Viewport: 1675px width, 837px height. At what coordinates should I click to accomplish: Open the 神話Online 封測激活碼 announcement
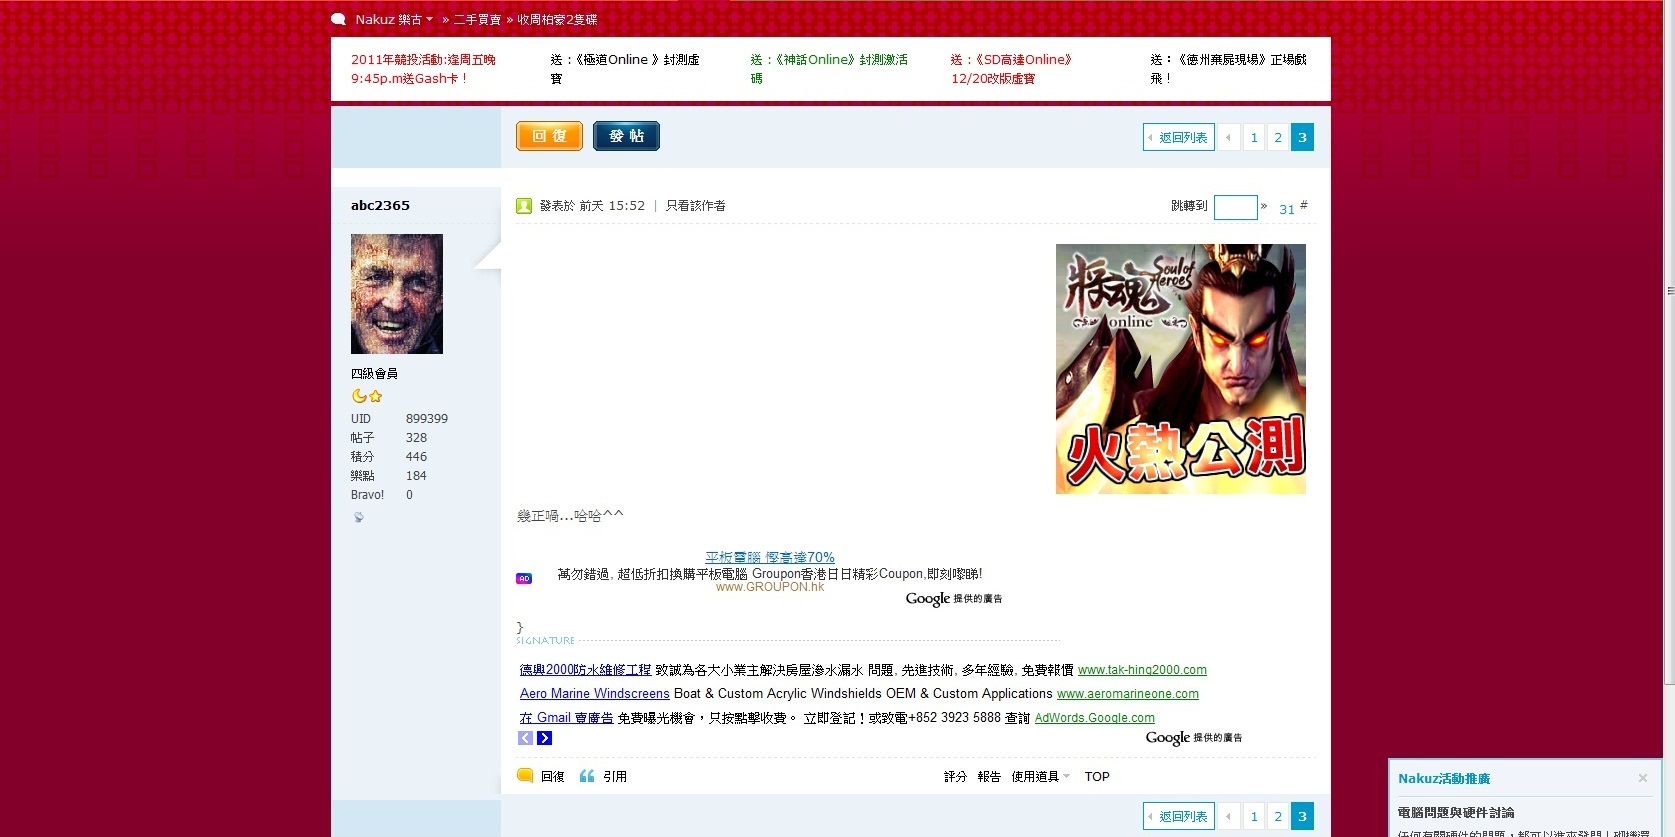(829, 69)
